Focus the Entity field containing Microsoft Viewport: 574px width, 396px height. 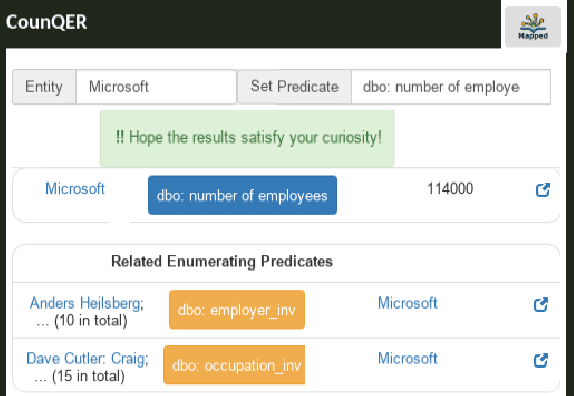point(156,87)
